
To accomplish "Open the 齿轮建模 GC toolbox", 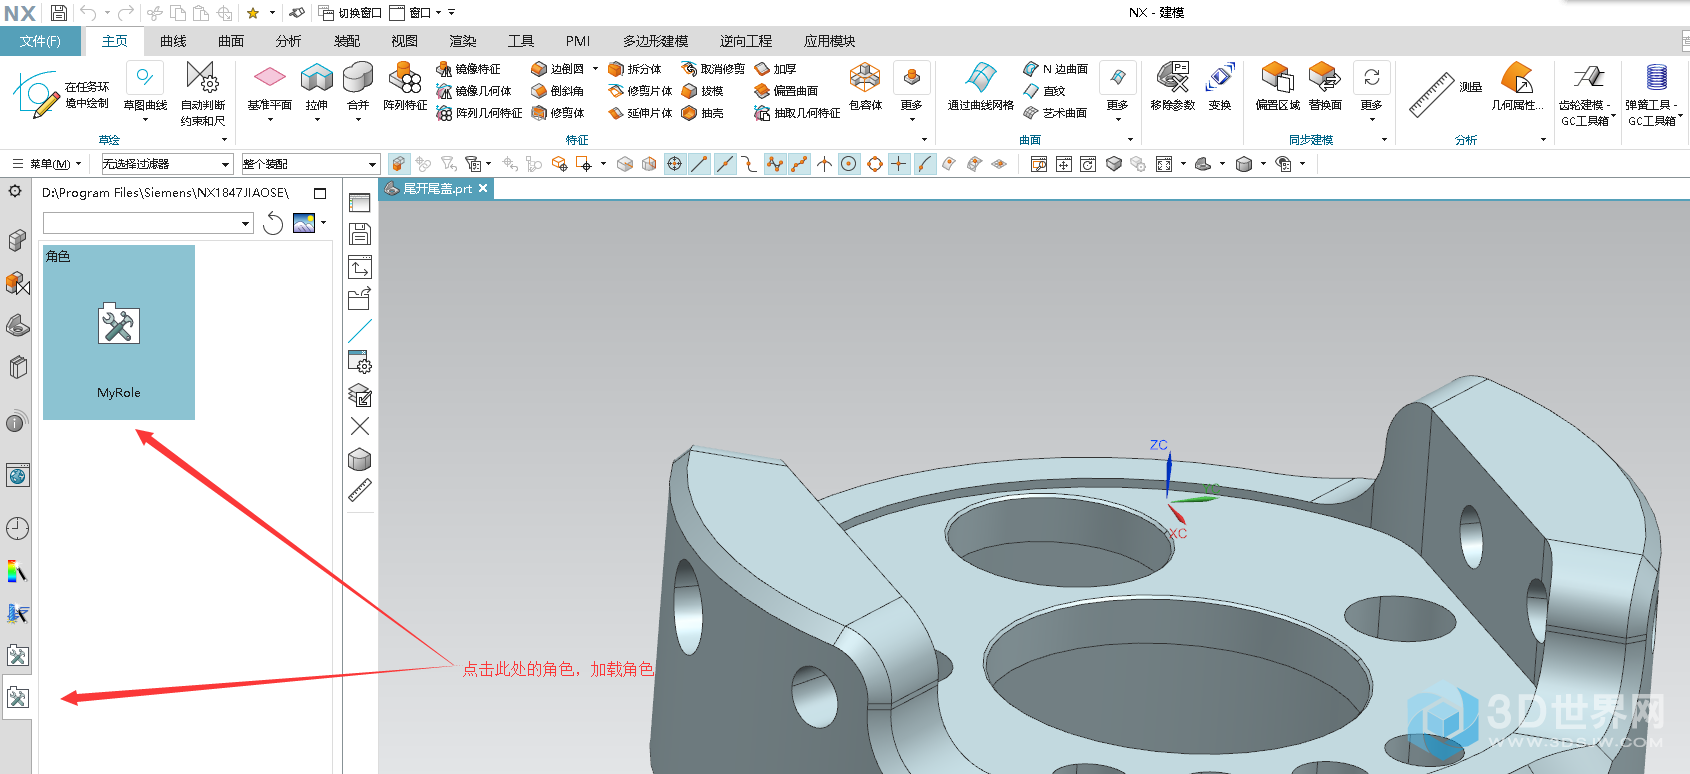I will 1586,94.
